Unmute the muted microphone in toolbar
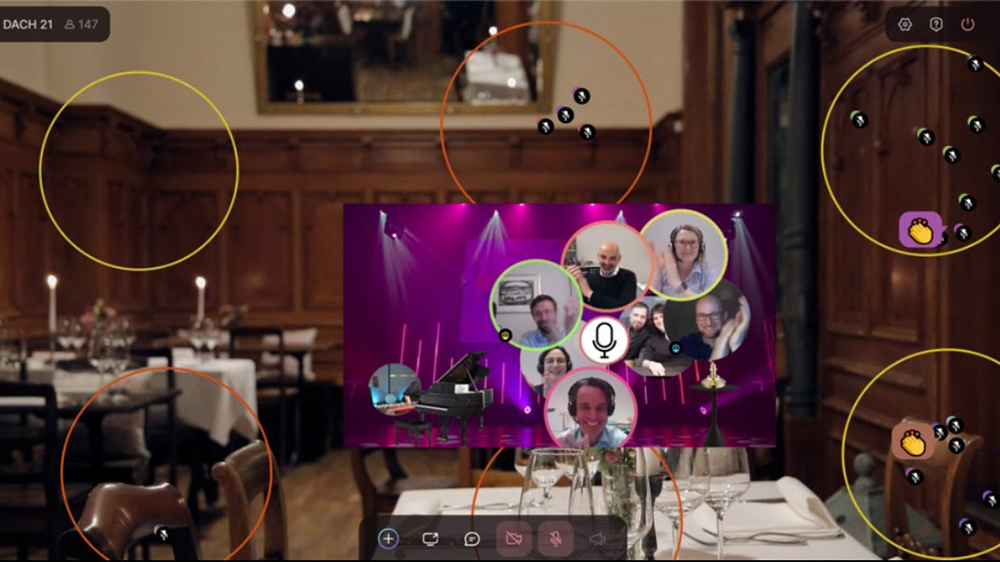The height and width of the screenshot is (562, 1000). pos(555,539)
